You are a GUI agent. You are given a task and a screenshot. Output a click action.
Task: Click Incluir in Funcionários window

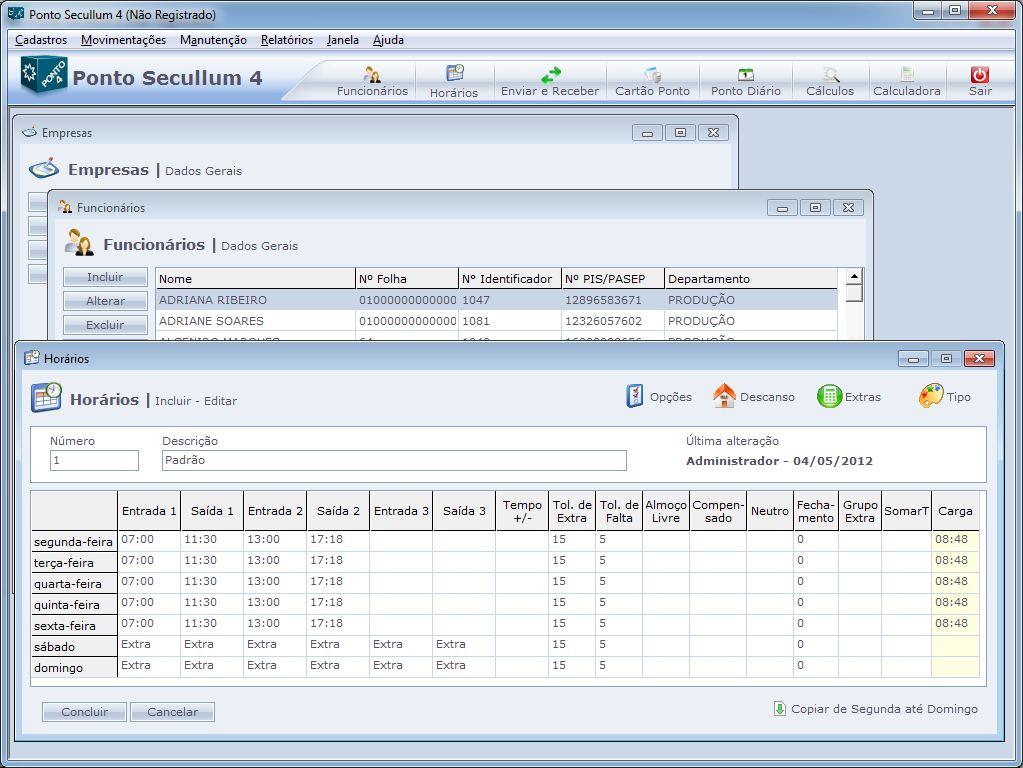(x=105, y=277)
